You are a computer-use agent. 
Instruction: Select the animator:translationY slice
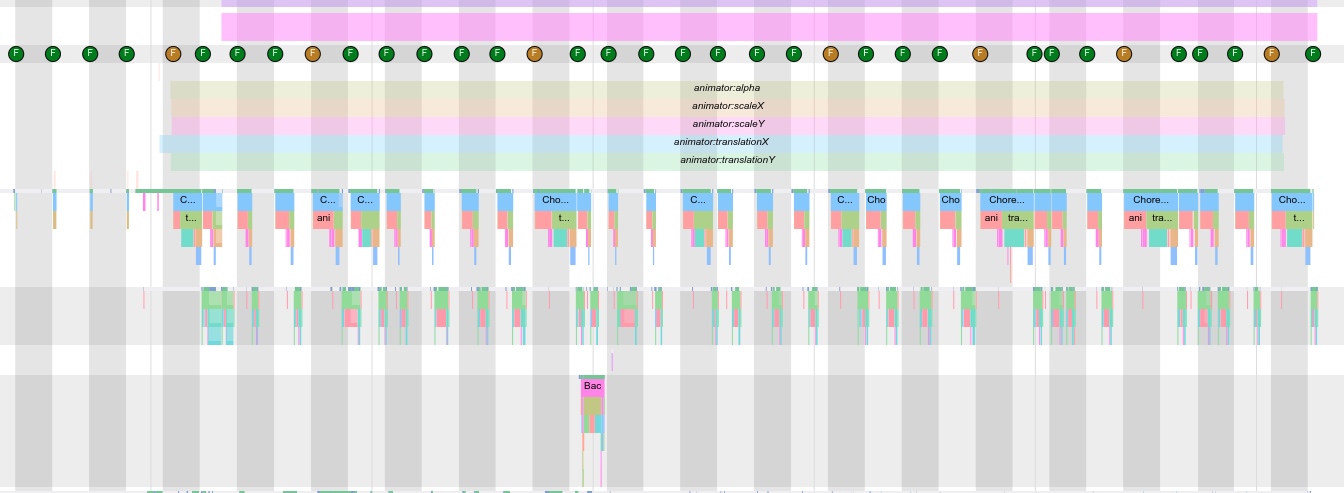pos(726,160)
